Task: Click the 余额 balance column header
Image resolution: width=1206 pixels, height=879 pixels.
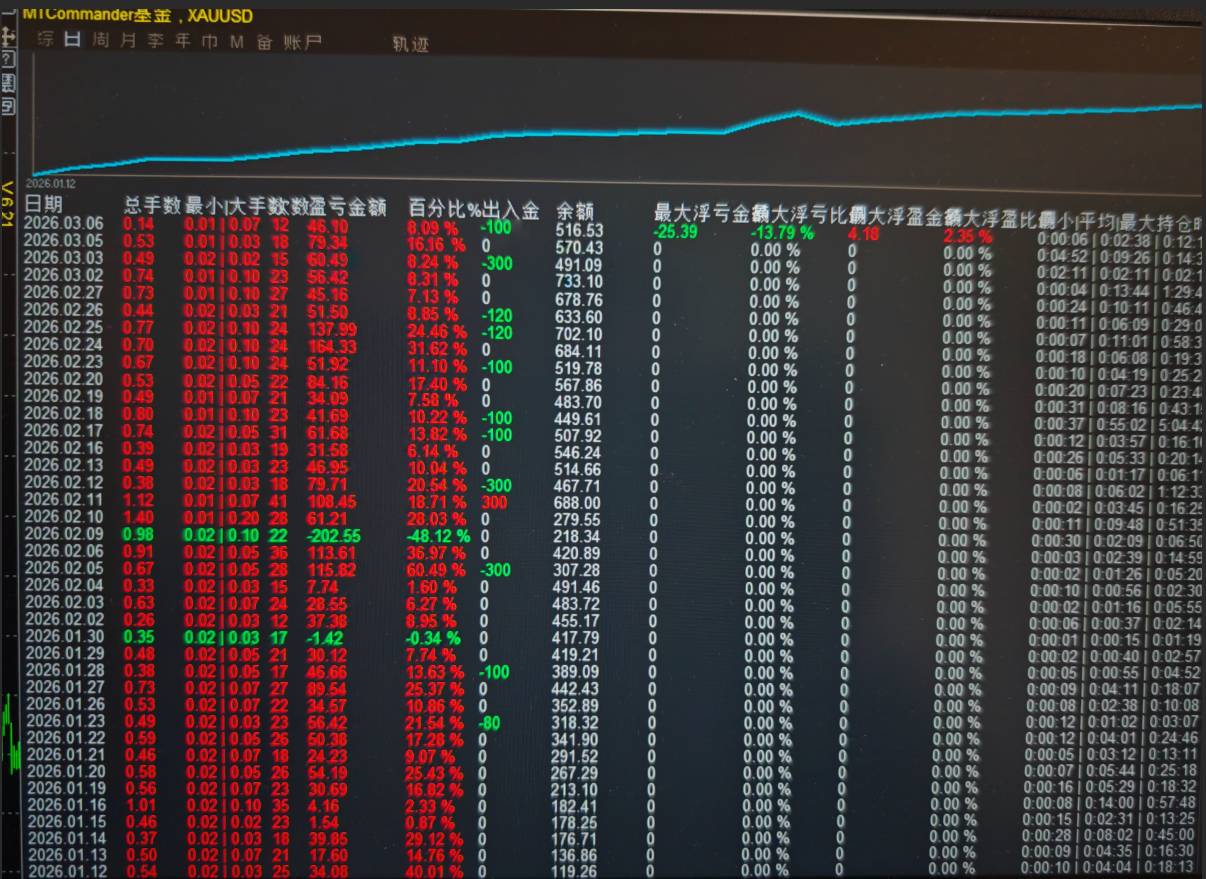Action: click(x=575, y=211)
